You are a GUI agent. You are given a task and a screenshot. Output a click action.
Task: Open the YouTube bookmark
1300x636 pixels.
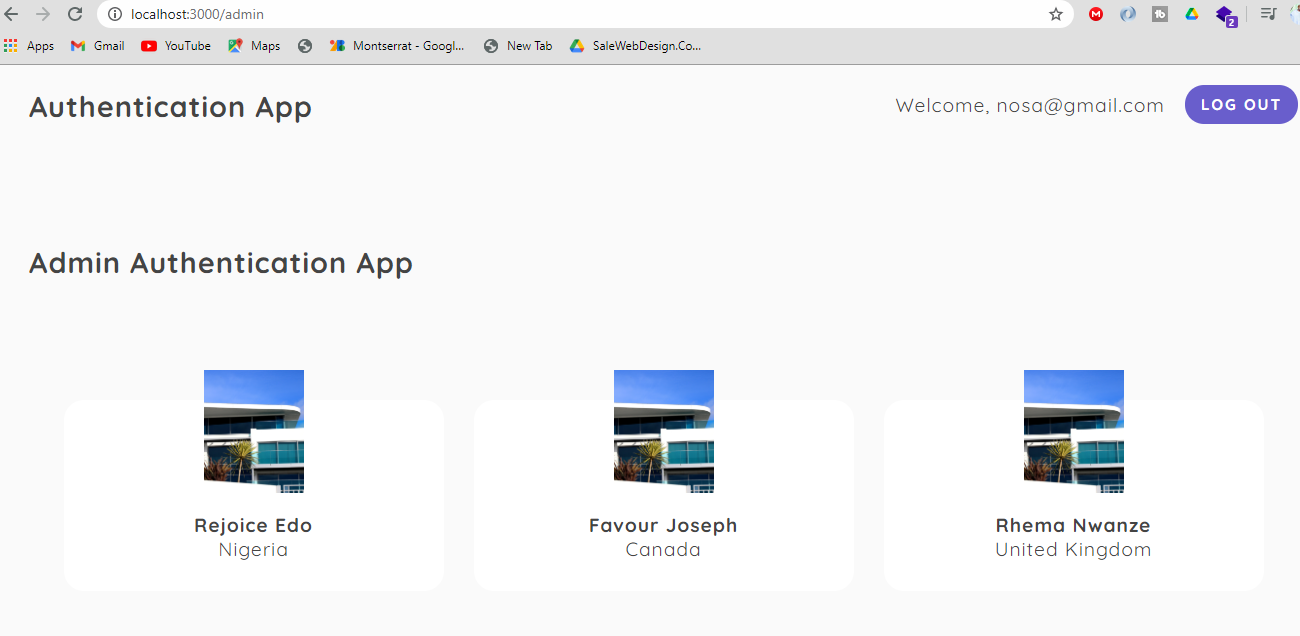click(x=176, y=46)
